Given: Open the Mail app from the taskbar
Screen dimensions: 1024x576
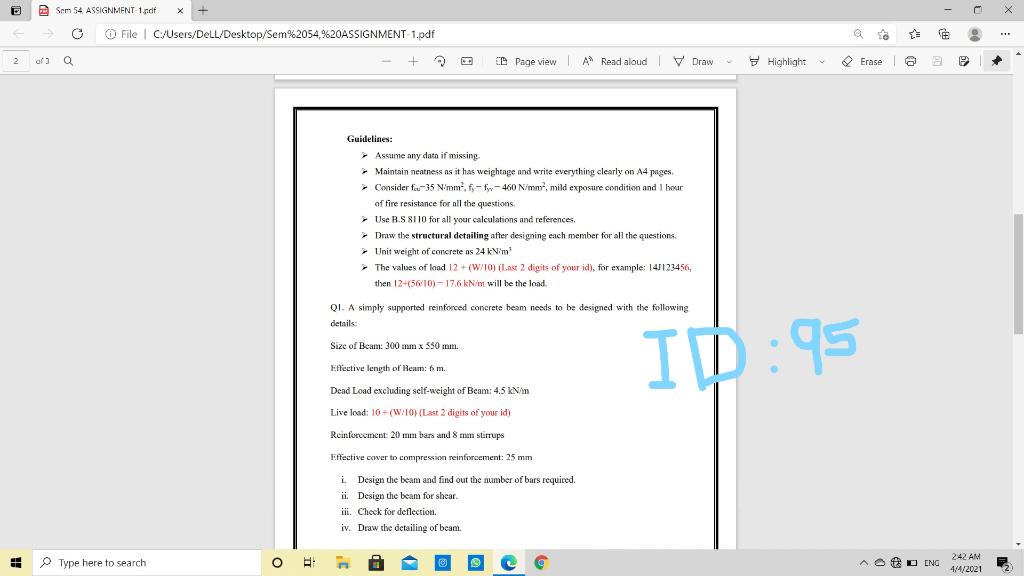Looking at the screenshot, I should [x=409, y=562].
